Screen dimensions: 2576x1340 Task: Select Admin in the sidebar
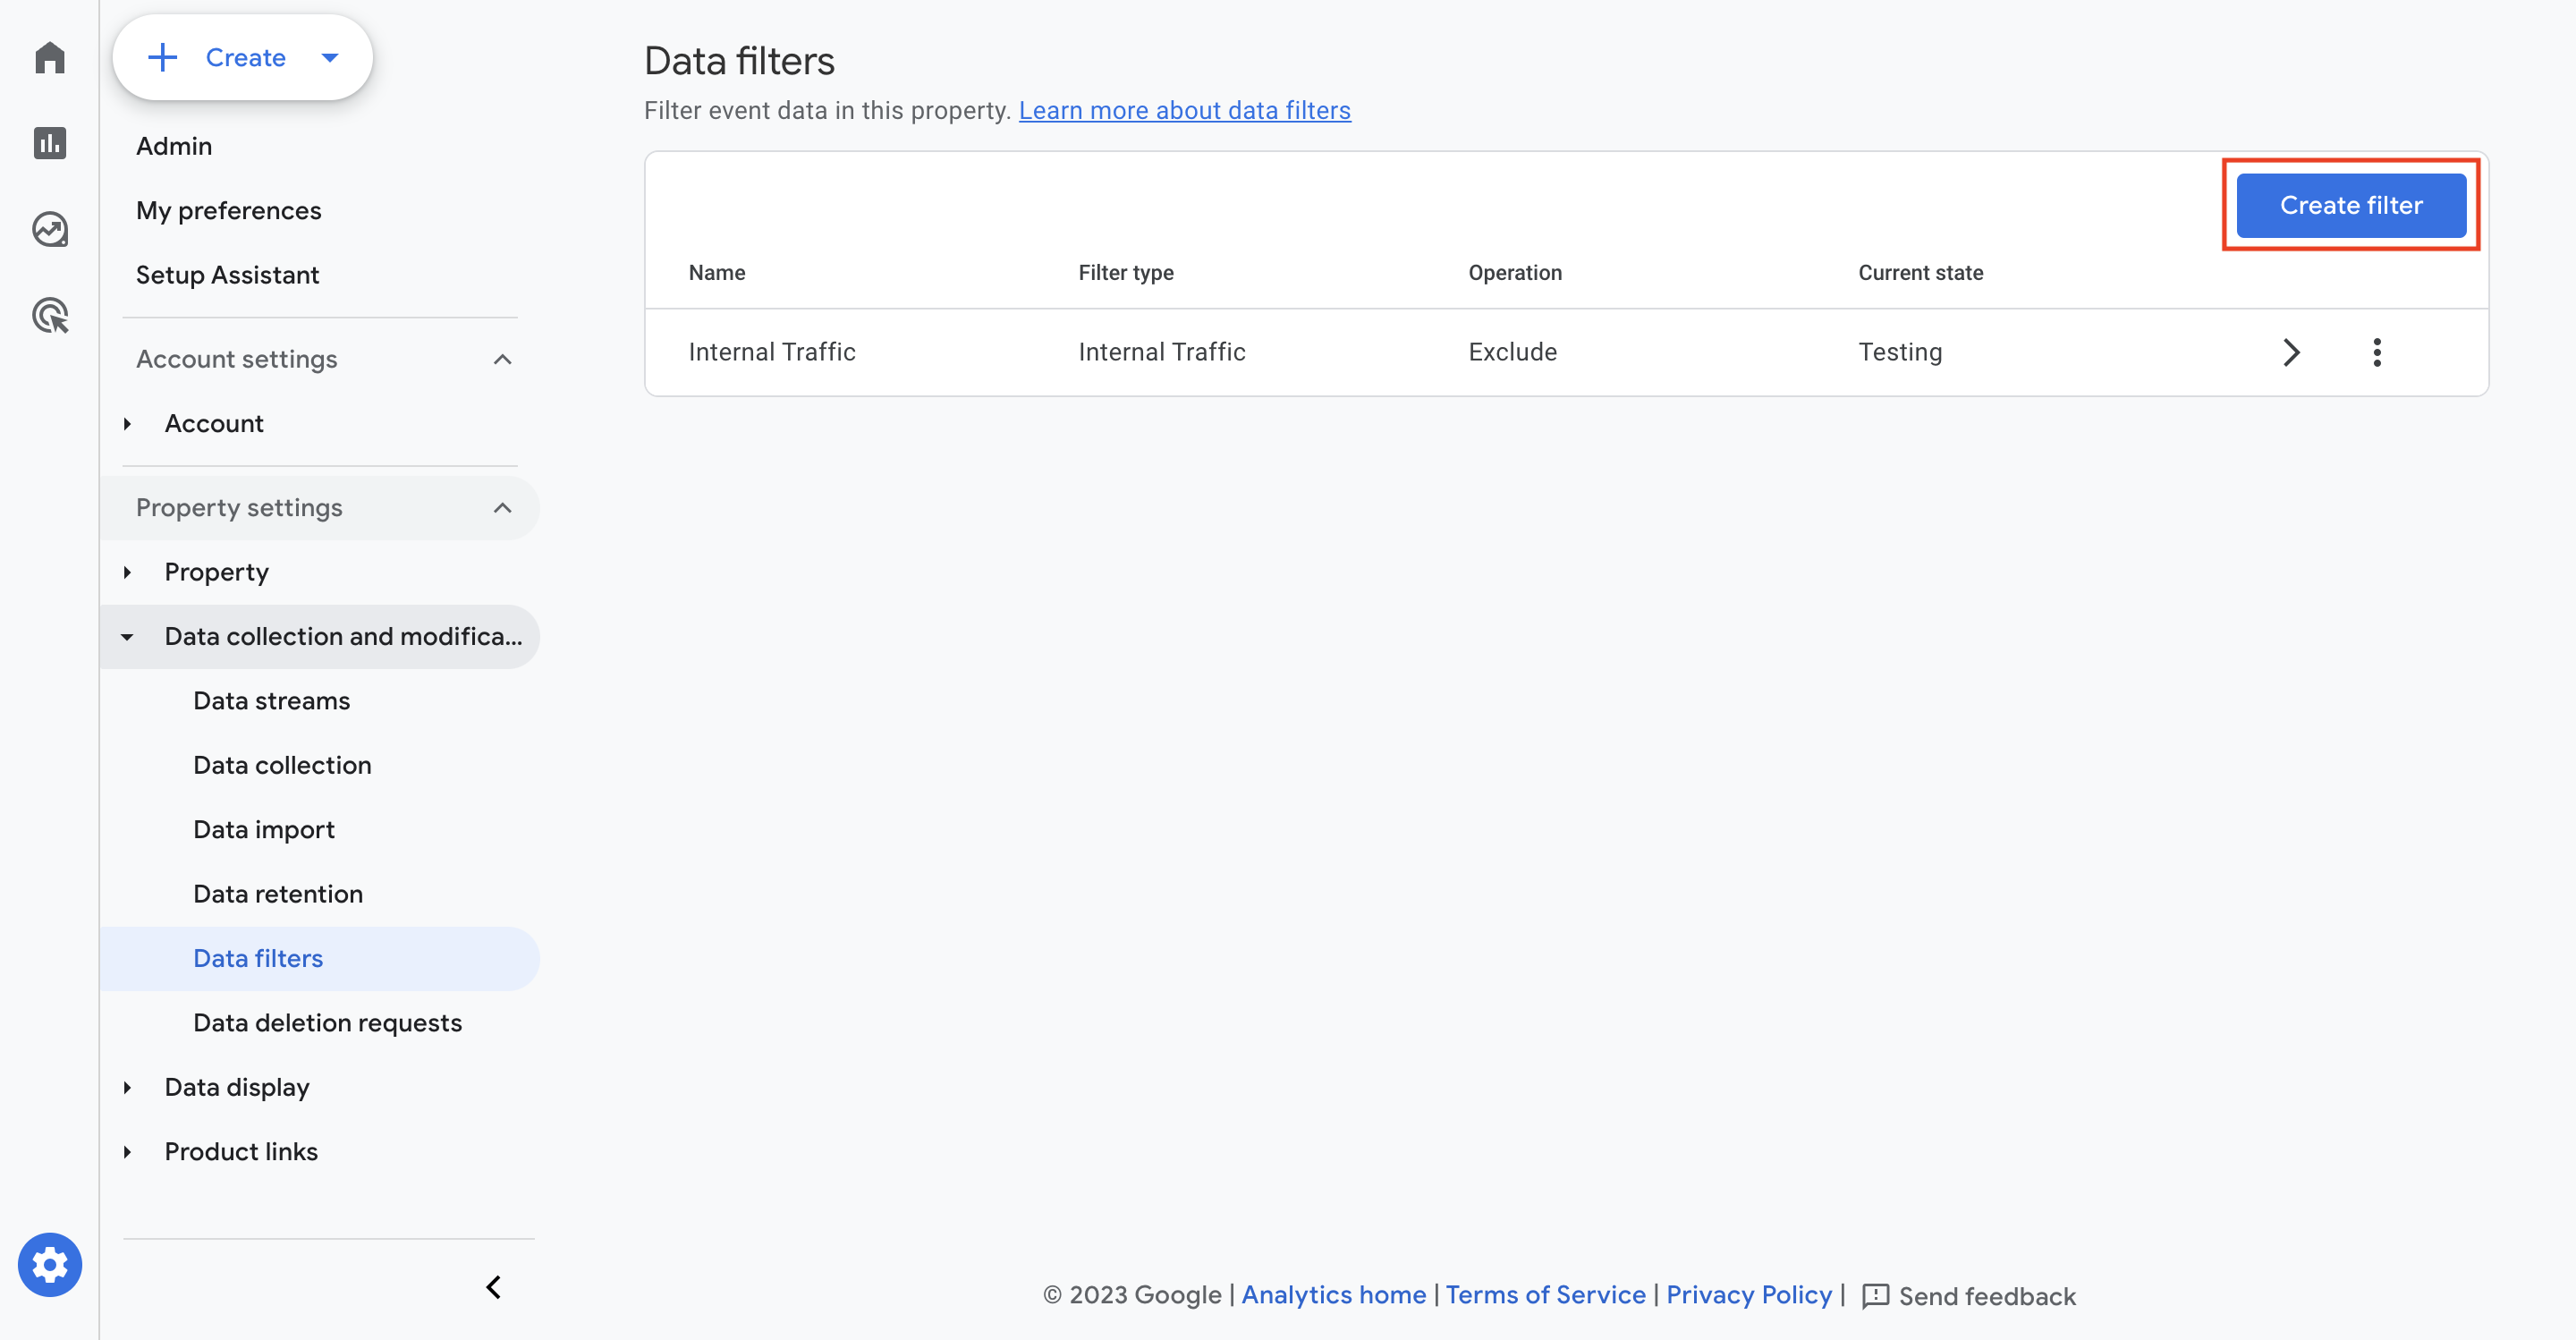[x=174, y=146]
